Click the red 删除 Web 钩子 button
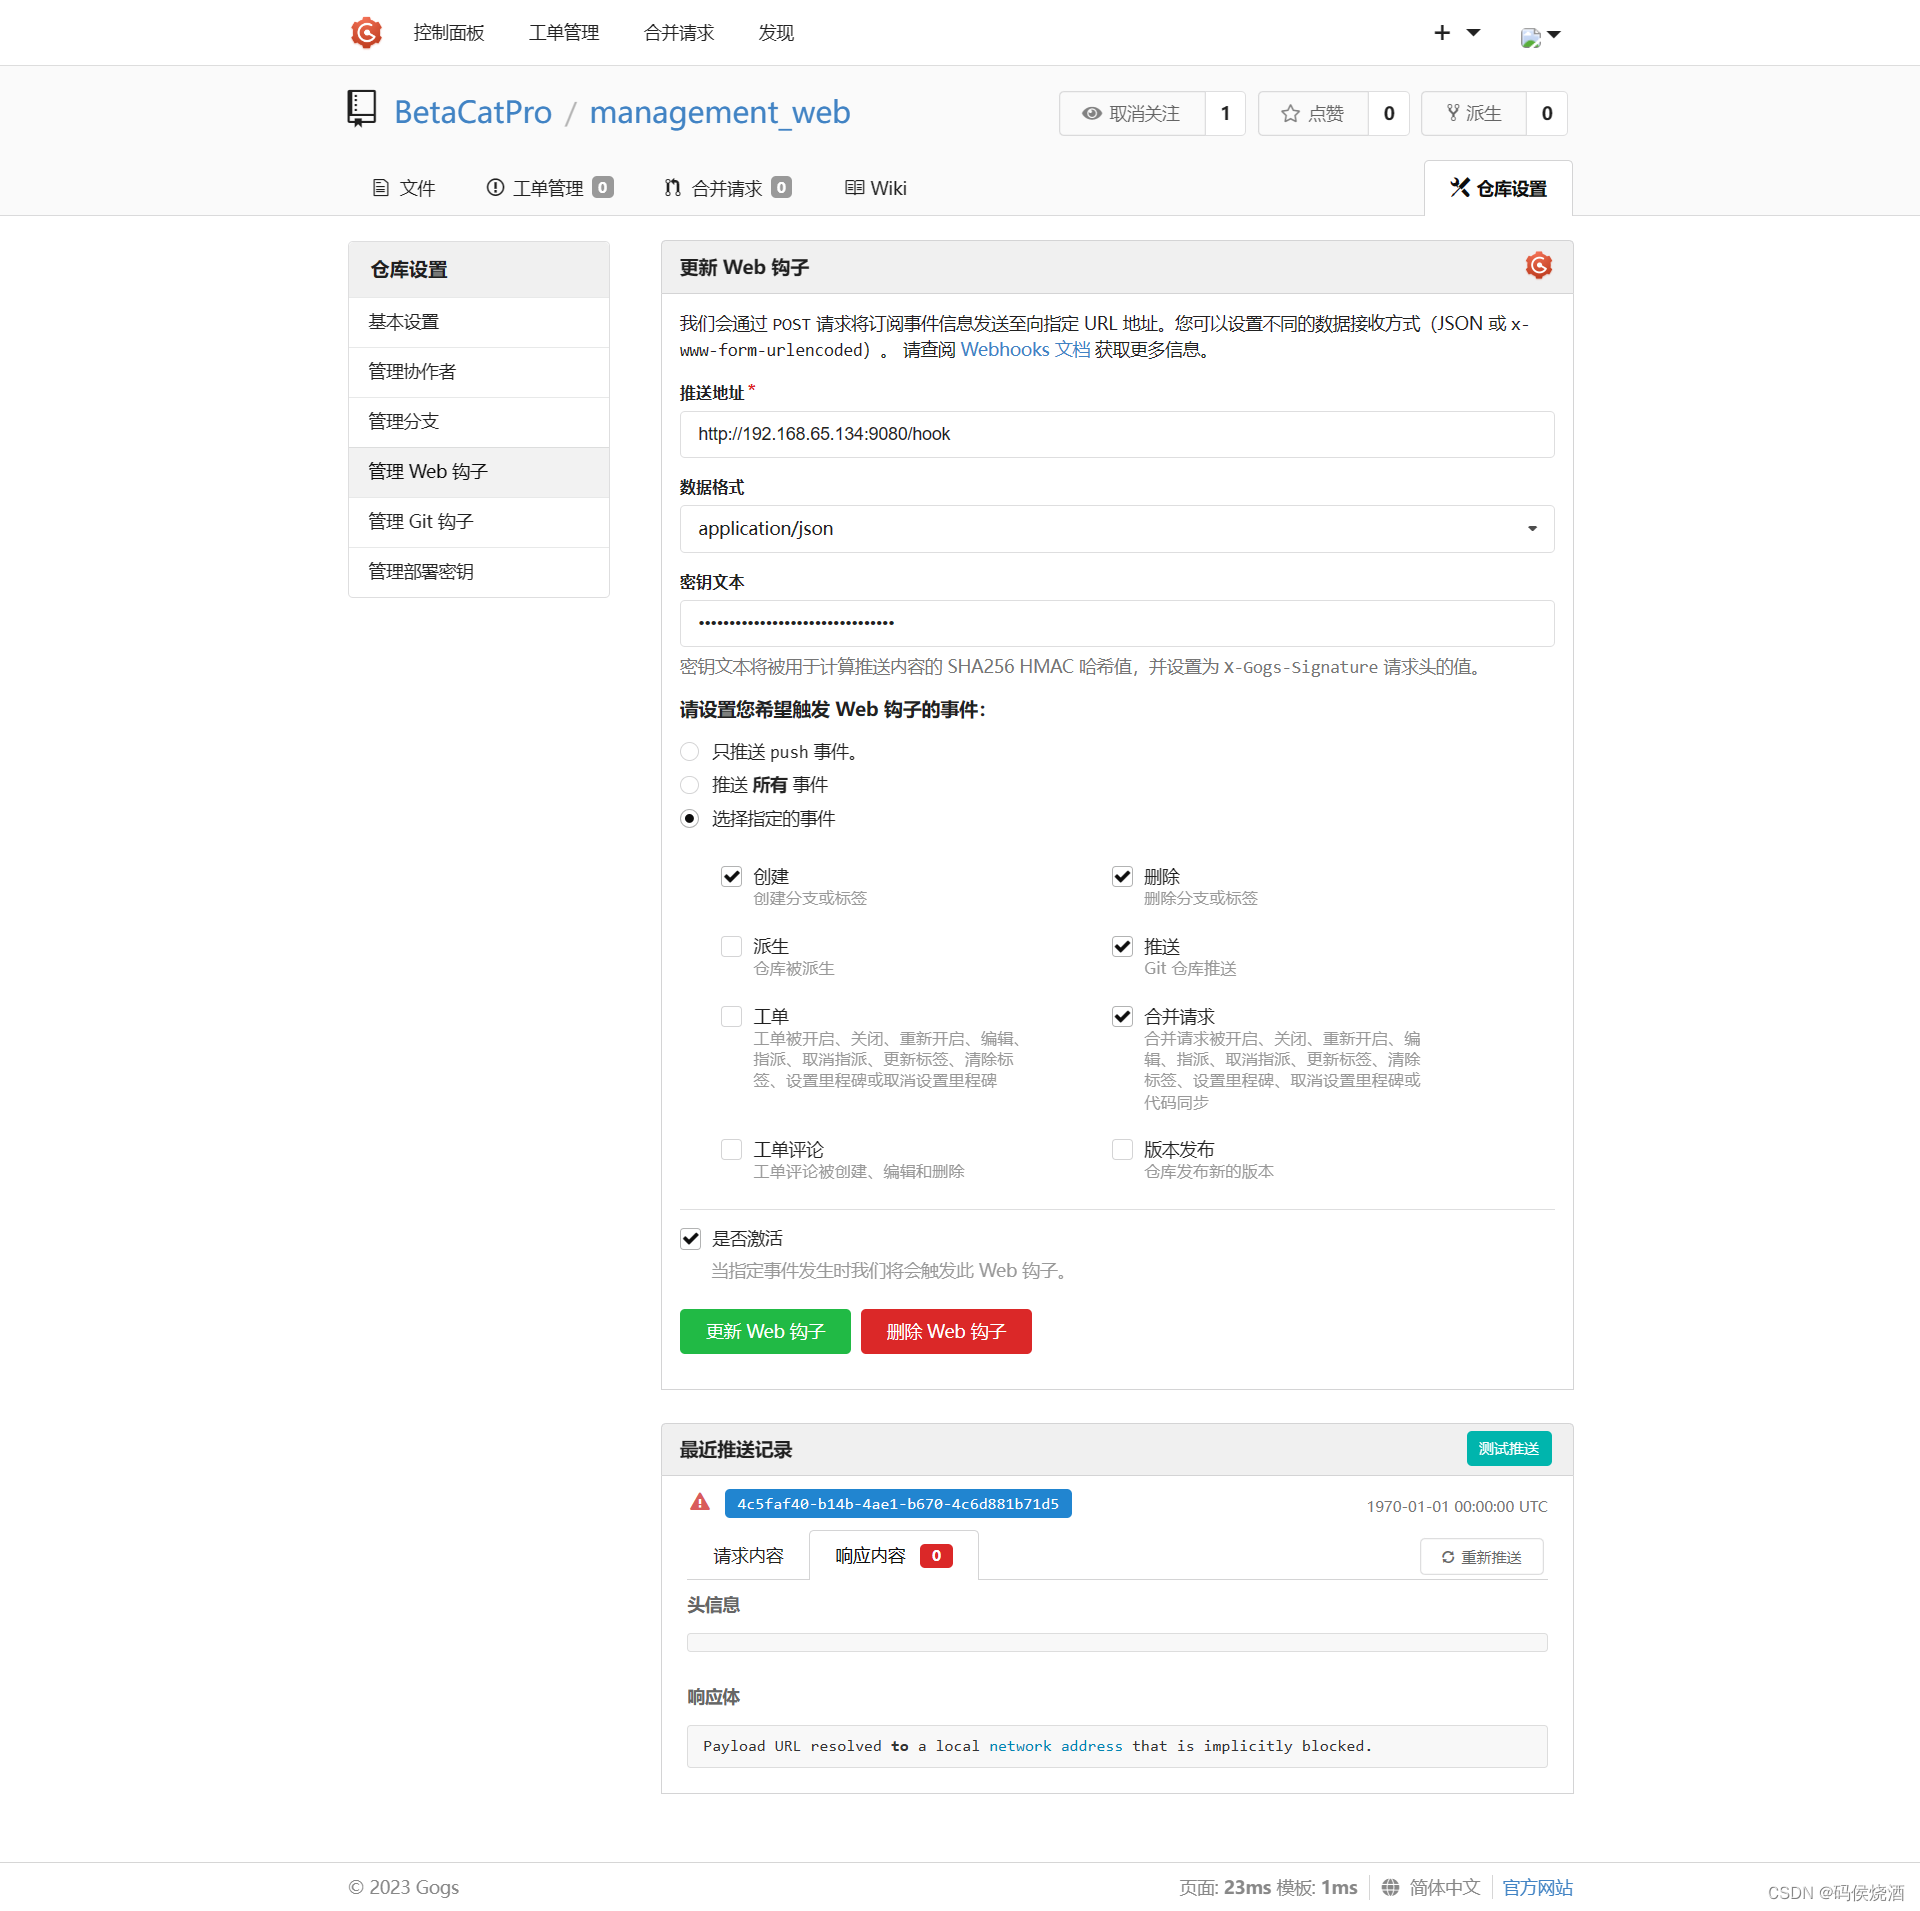Screen dimensions: 1920x1911 pos(946,1331)
